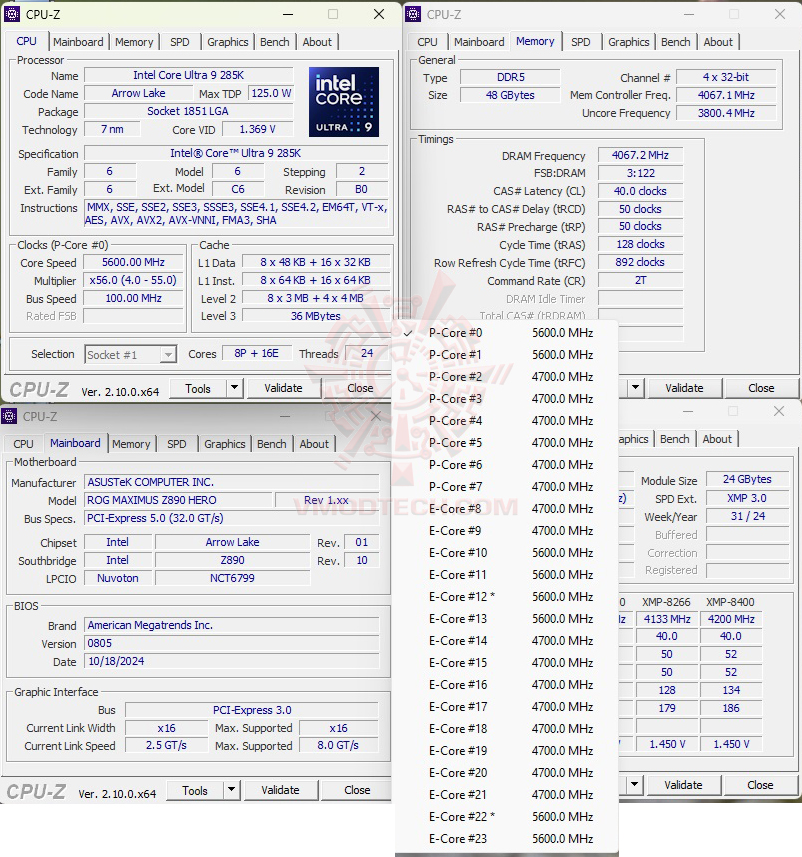The height and width of the screenshot is (857, 802).
Task: Open the dropdown arrow beside Validate in the SPD window
Action: [x=634, y=785]
